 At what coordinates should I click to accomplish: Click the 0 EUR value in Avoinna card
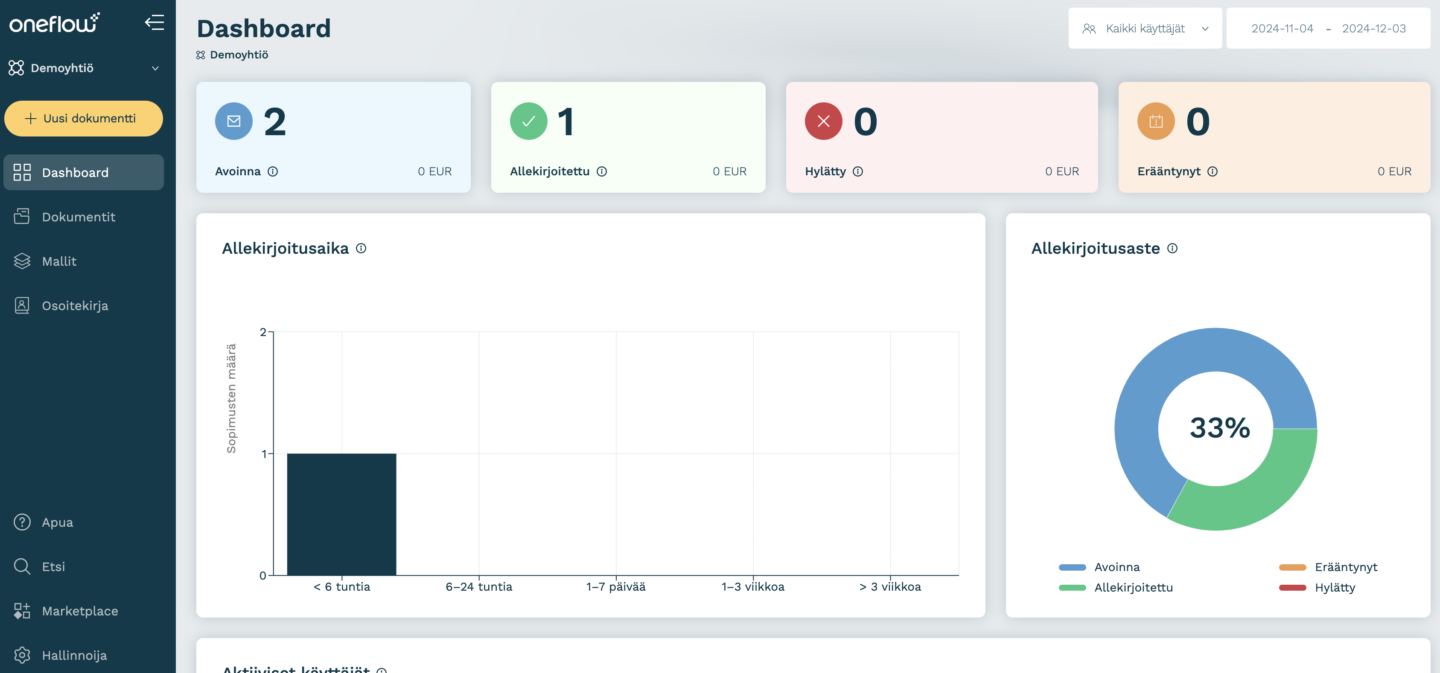click(x=435, y=171)
